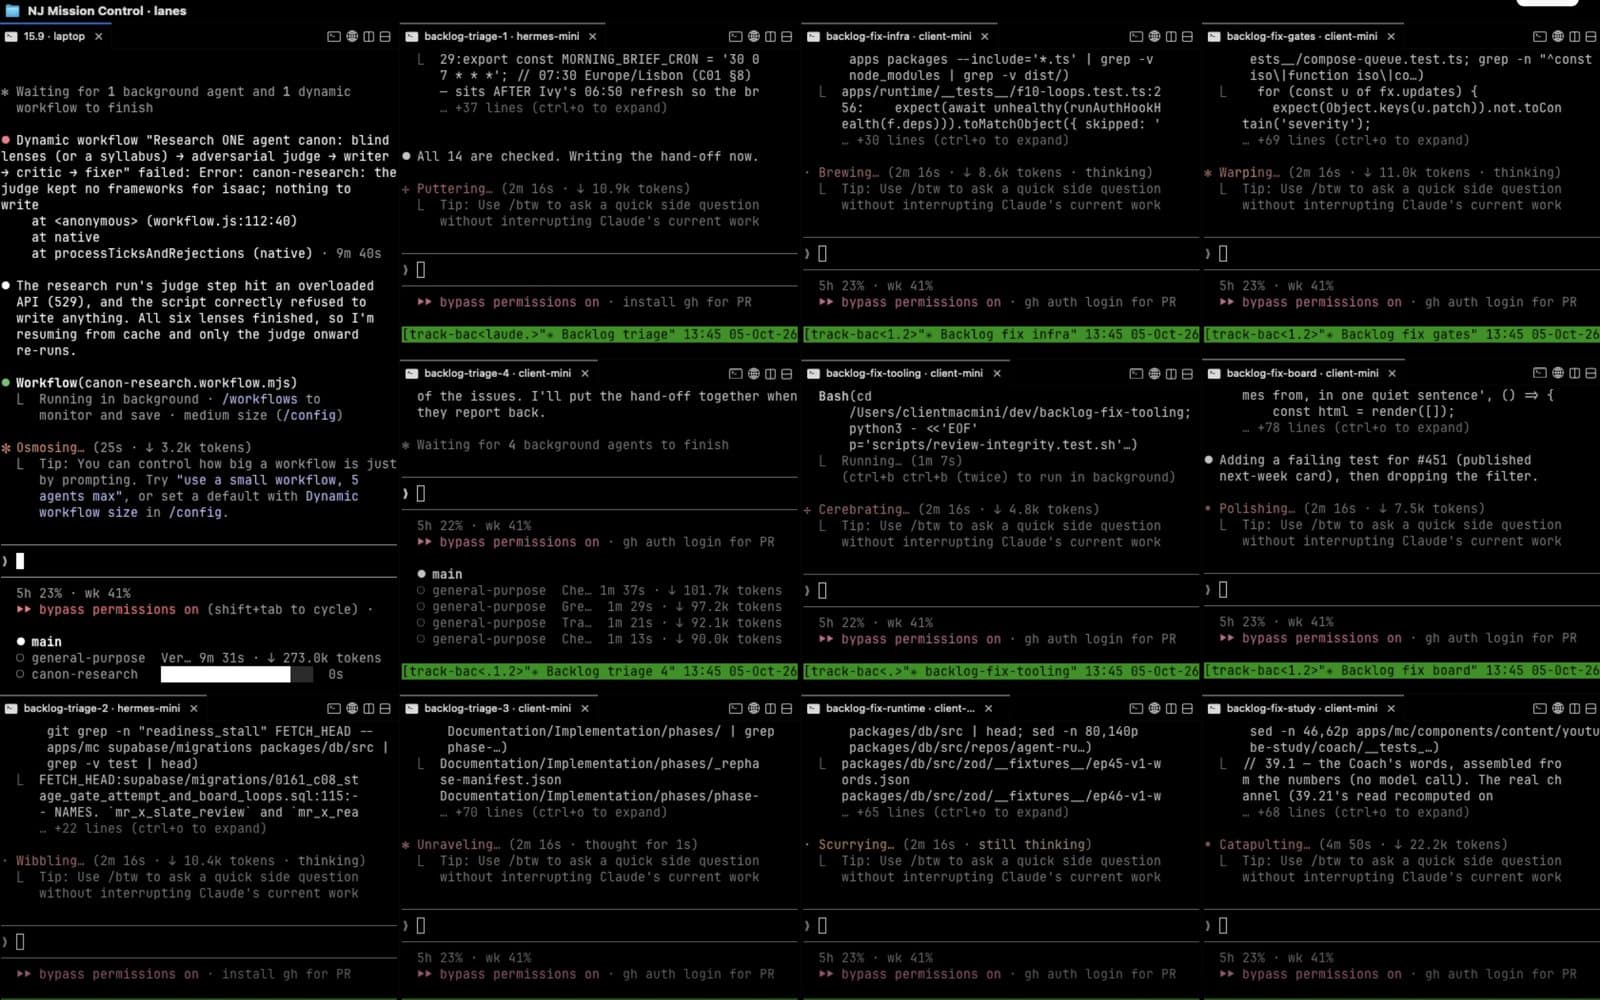Switch to backlog-fix-study client-mini tab
The height and width of the screenshot is (1000, 1600).
point(1301,708)
